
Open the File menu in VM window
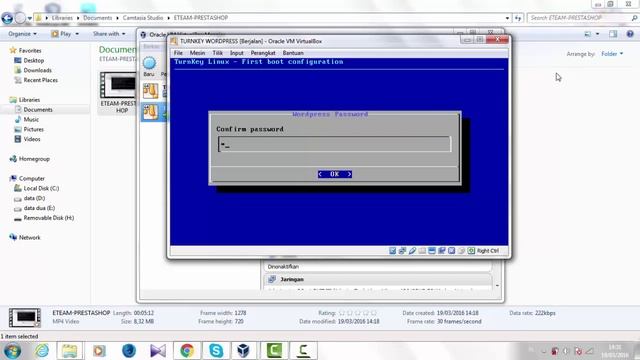click(178, 53)
